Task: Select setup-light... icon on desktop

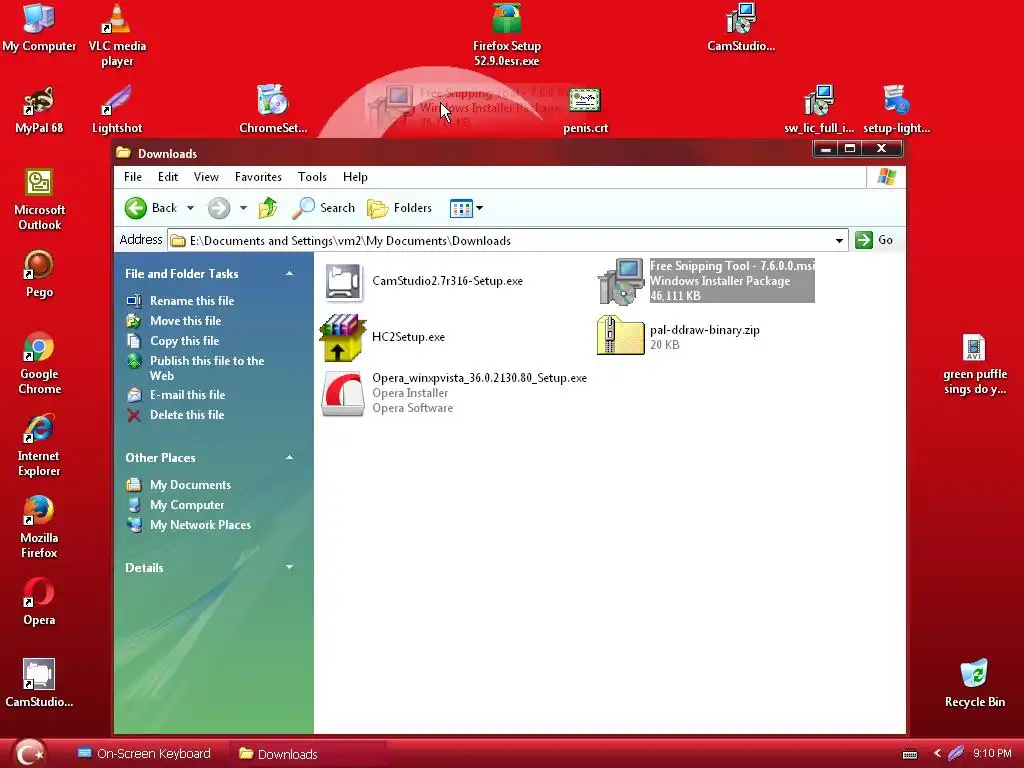Action: tap(897, 110)
